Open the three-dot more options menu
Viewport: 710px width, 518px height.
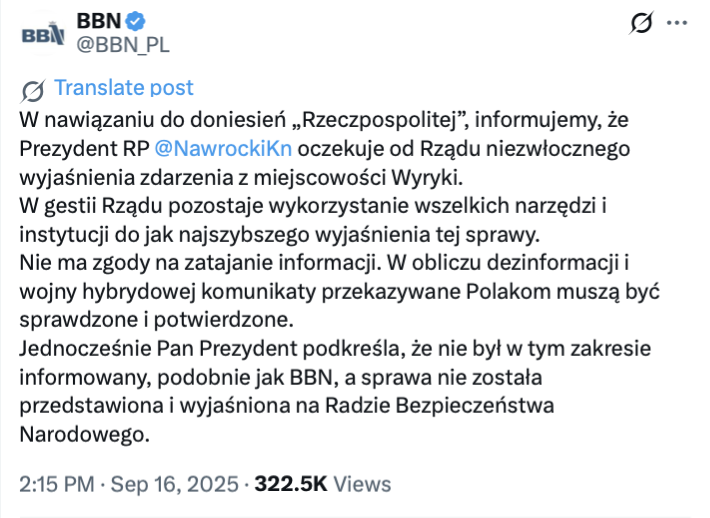[x=677, y=22]
